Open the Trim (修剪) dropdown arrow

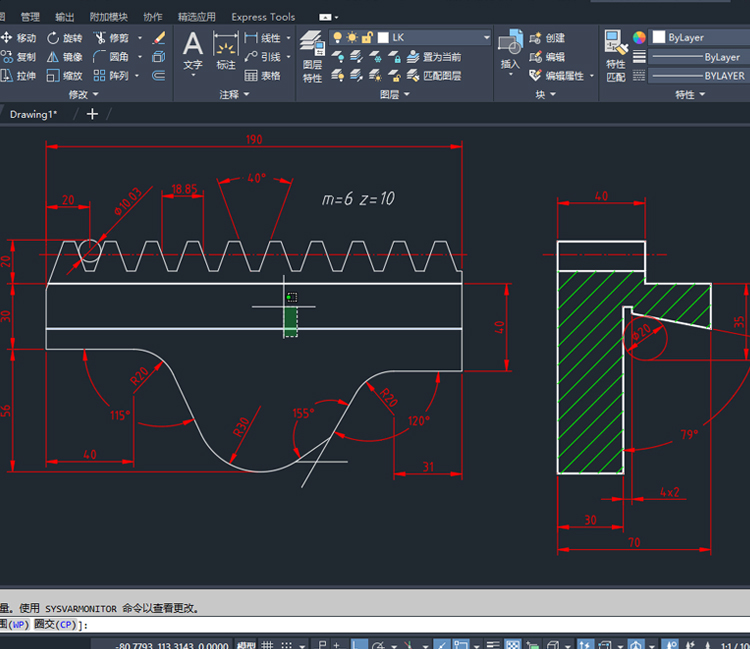[140, 38]
